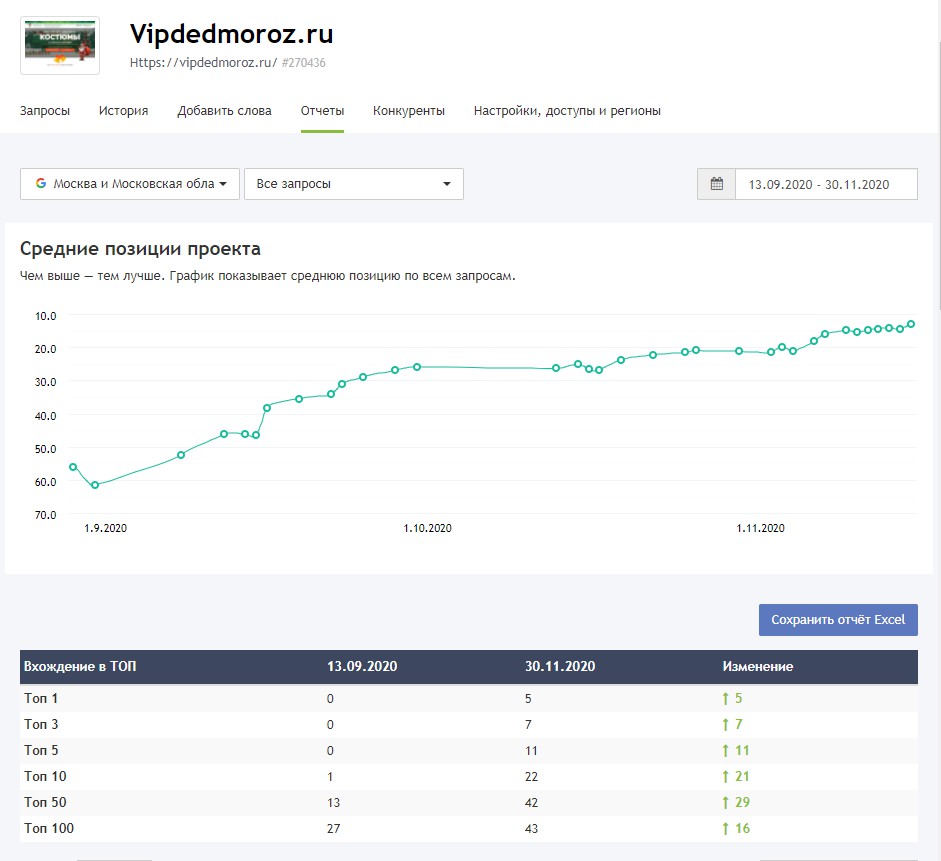Image resolution: width=941 pixels, height=861 pixels.
Task: Select the Топ 1 row label
Action: 41,698
